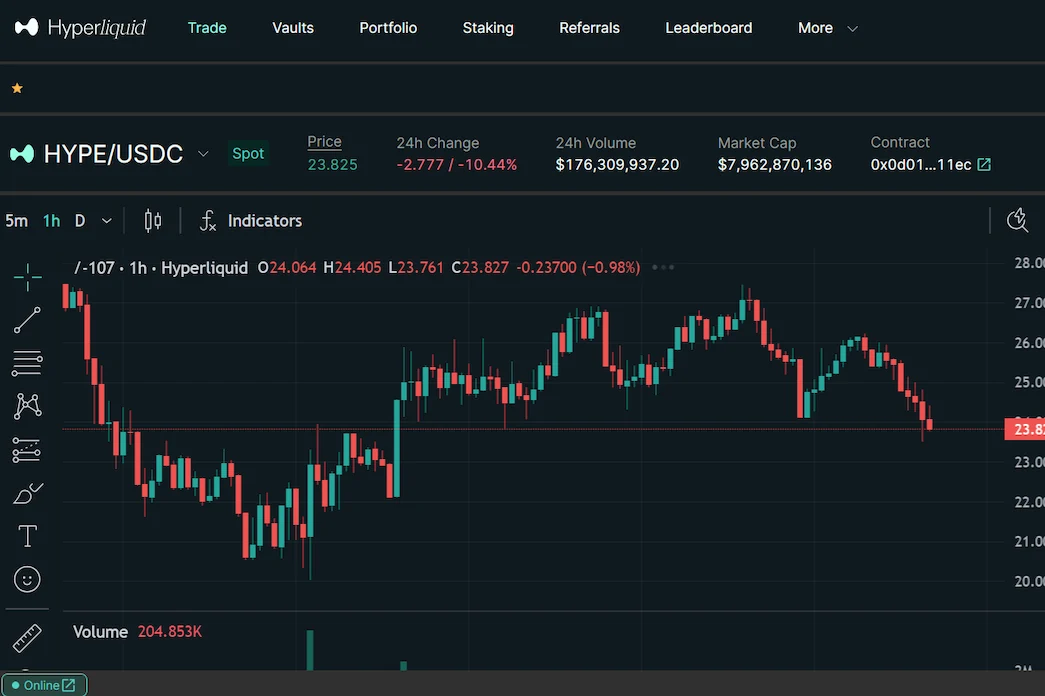Select the ruler measure tool
Screen dimensions: 1045x696
27,638
